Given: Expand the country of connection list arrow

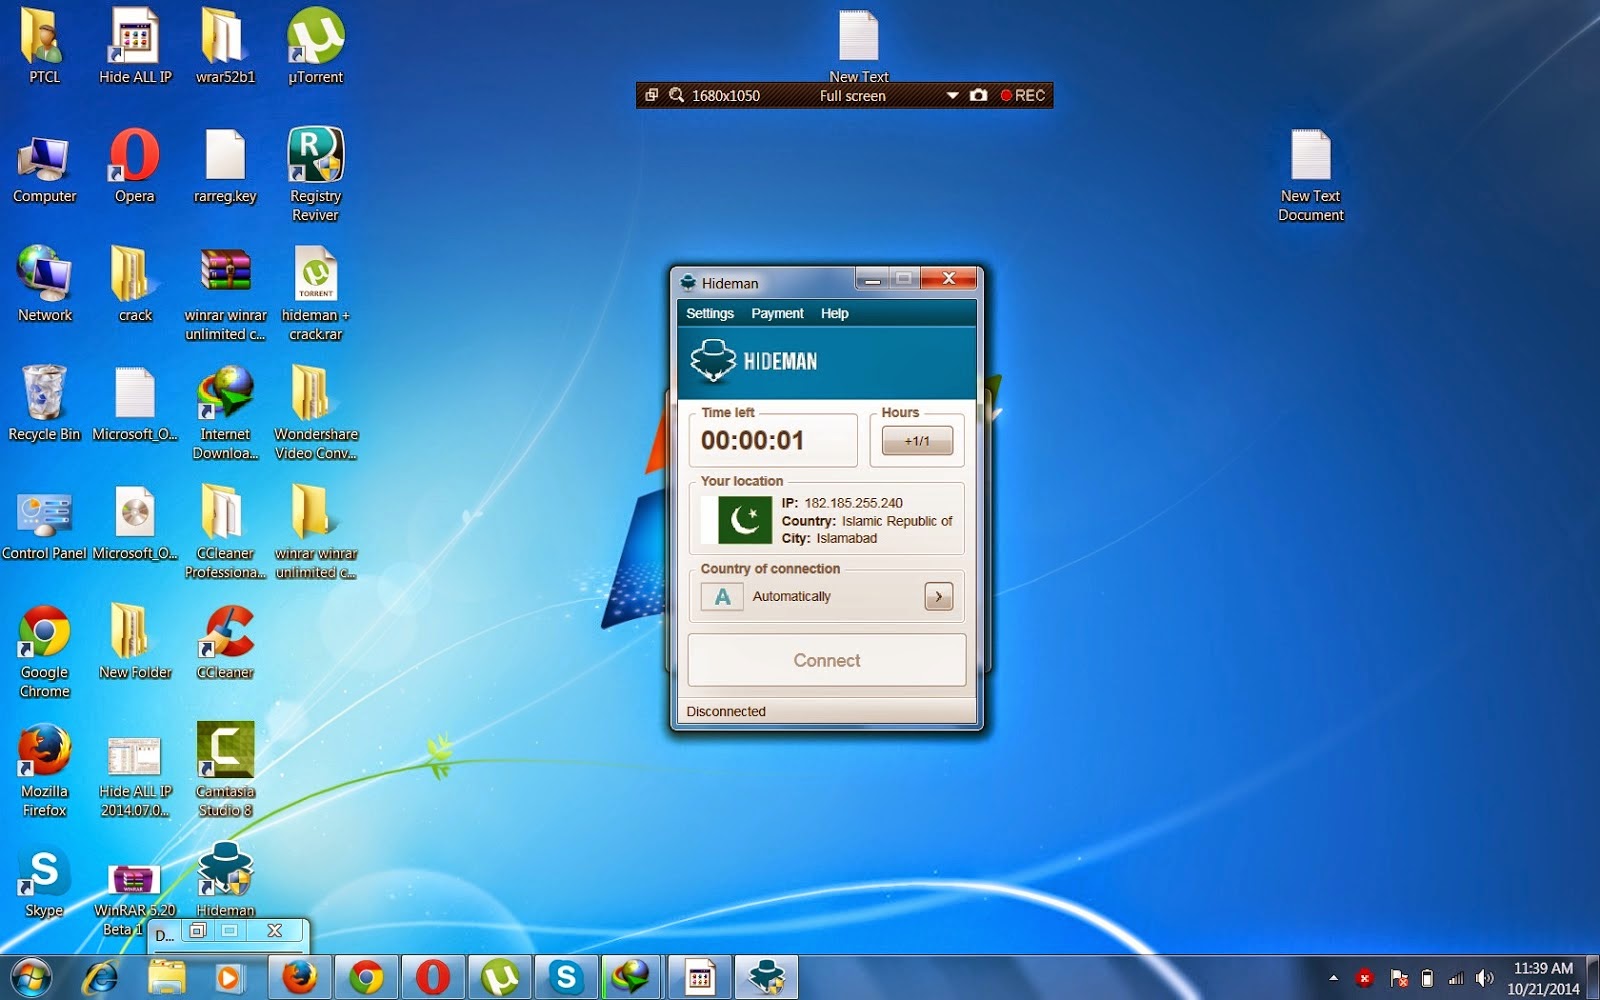Looking at the screenshot, I should 938,596.
